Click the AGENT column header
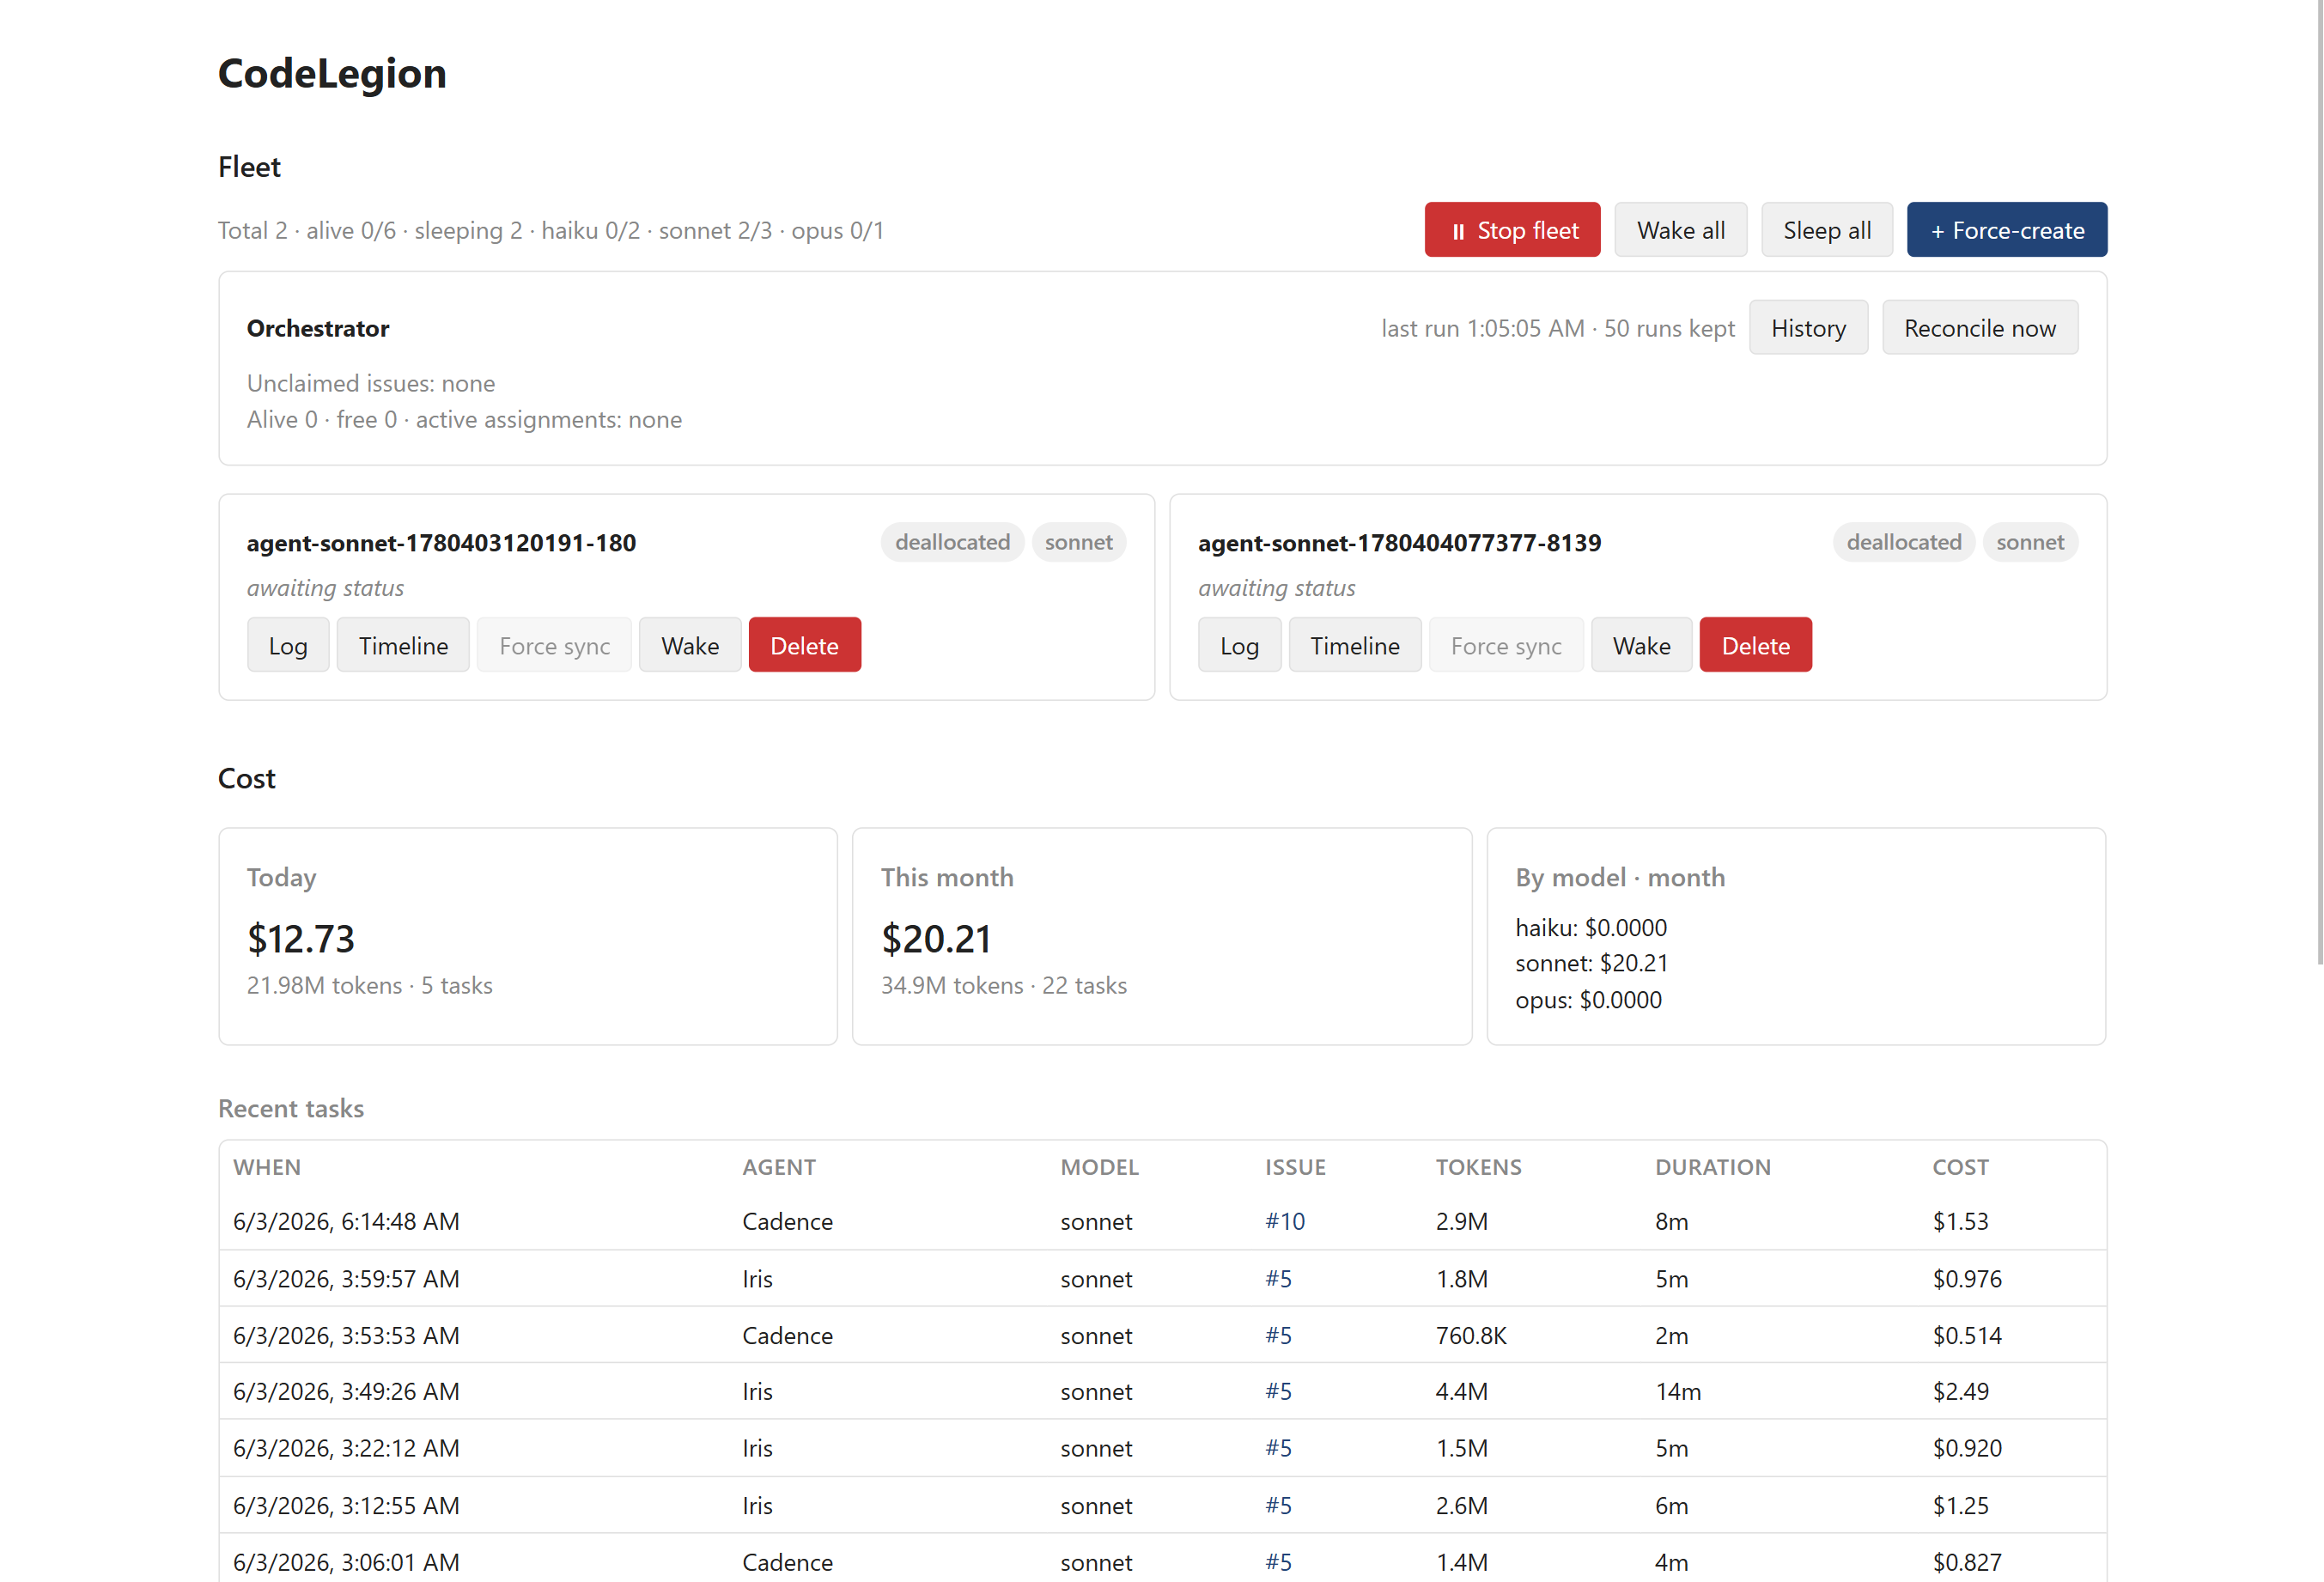 click(779, 1167)
